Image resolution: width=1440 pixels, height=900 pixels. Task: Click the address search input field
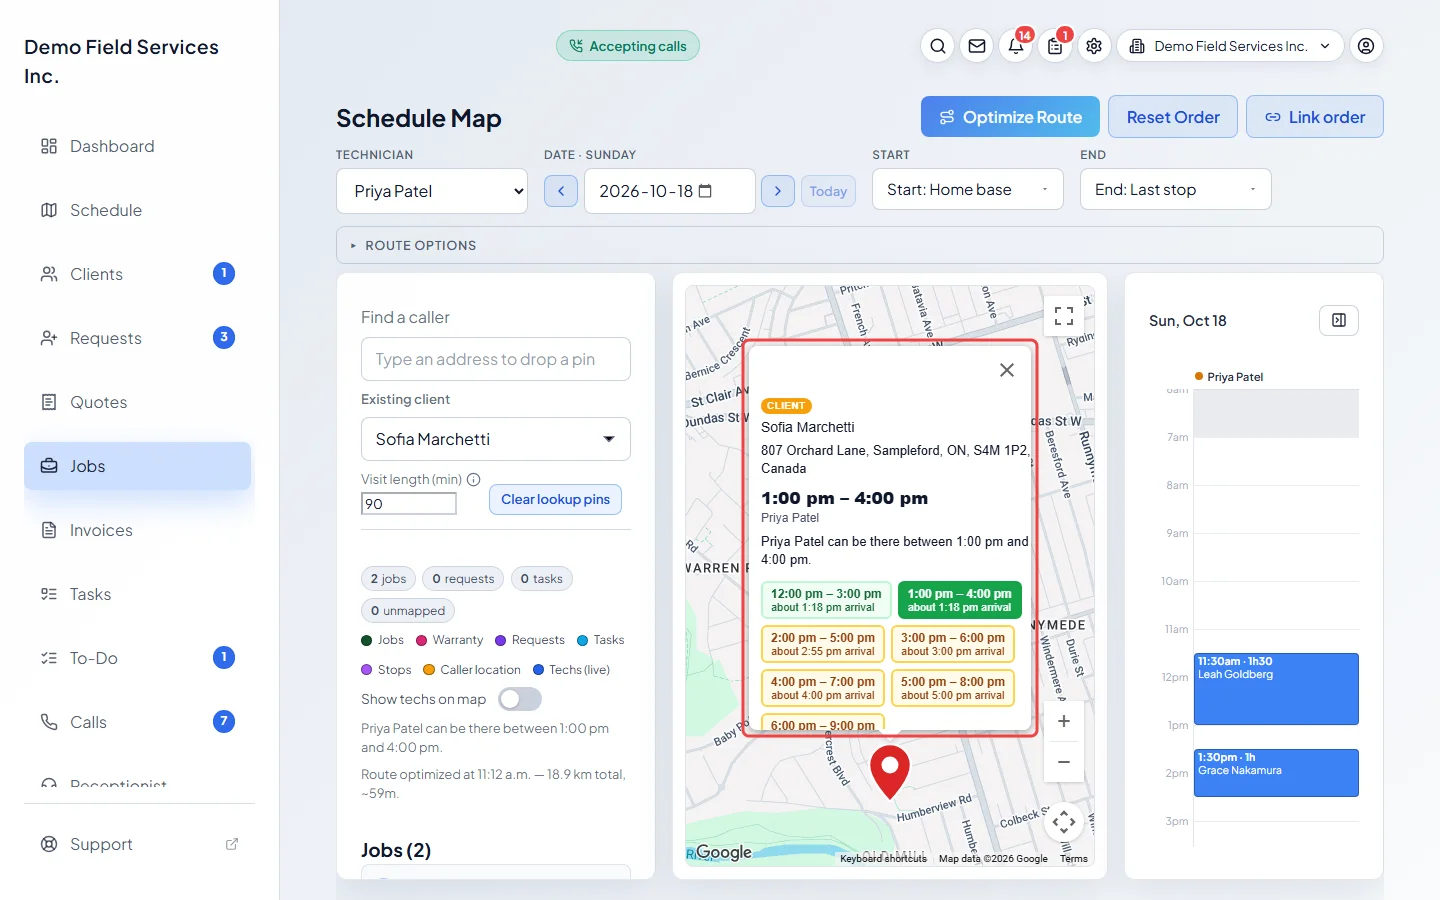[x=496, y=359]
